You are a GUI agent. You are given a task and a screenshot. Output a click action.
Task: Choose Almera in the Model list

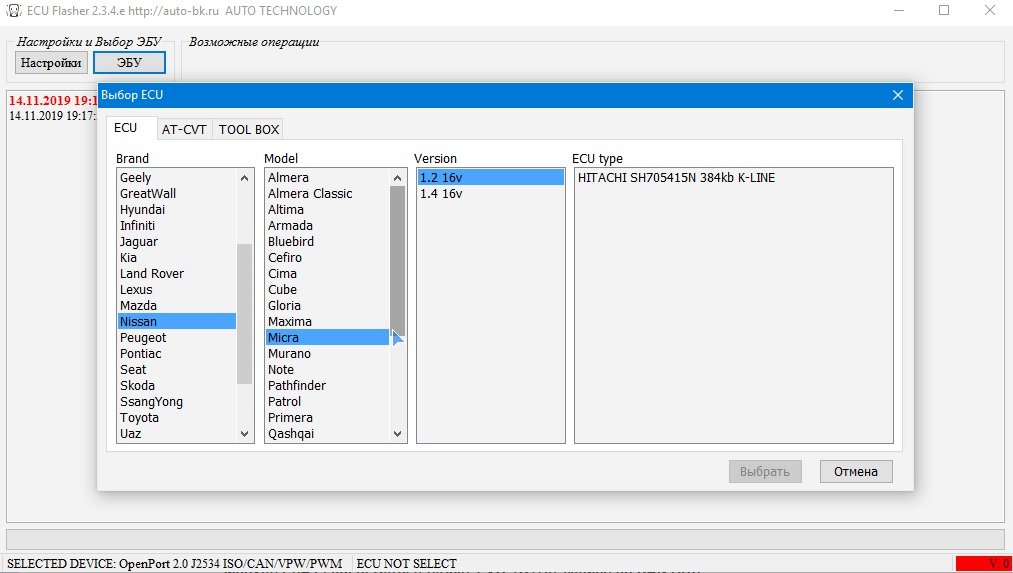pyautogui.click(x=328, y=178)
